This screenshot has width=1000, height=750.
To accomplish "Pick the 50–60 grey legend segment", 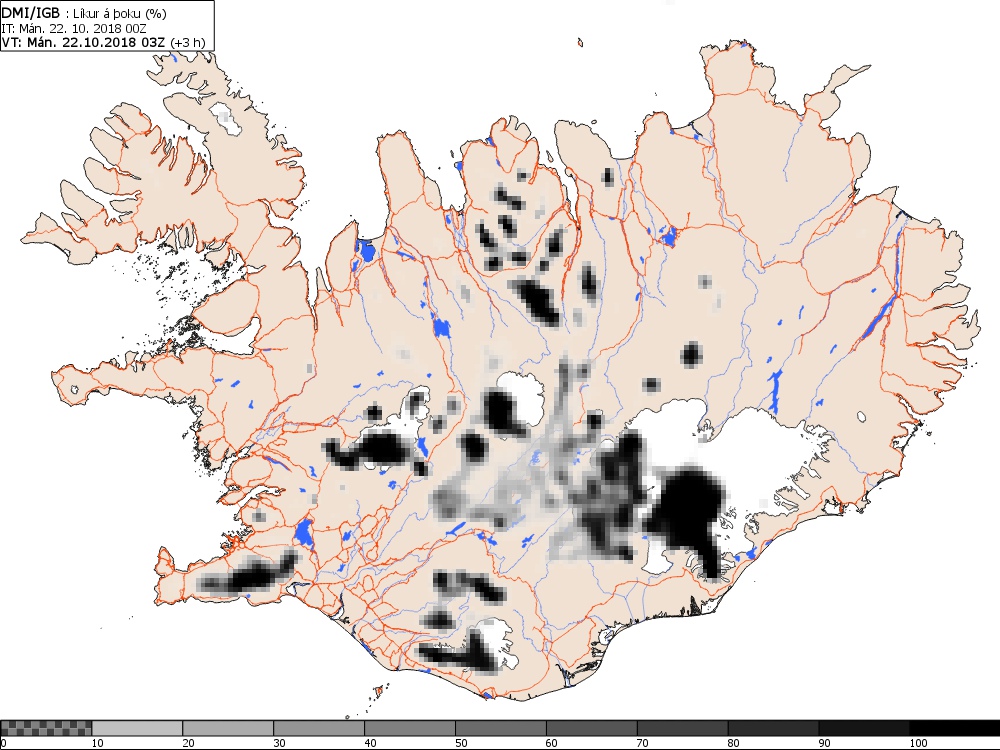I will click(501, 728).
